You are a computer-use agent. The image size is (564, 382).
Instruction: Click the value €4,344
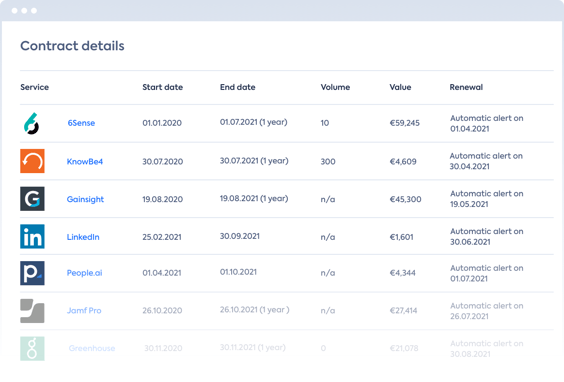pos(402,273)
